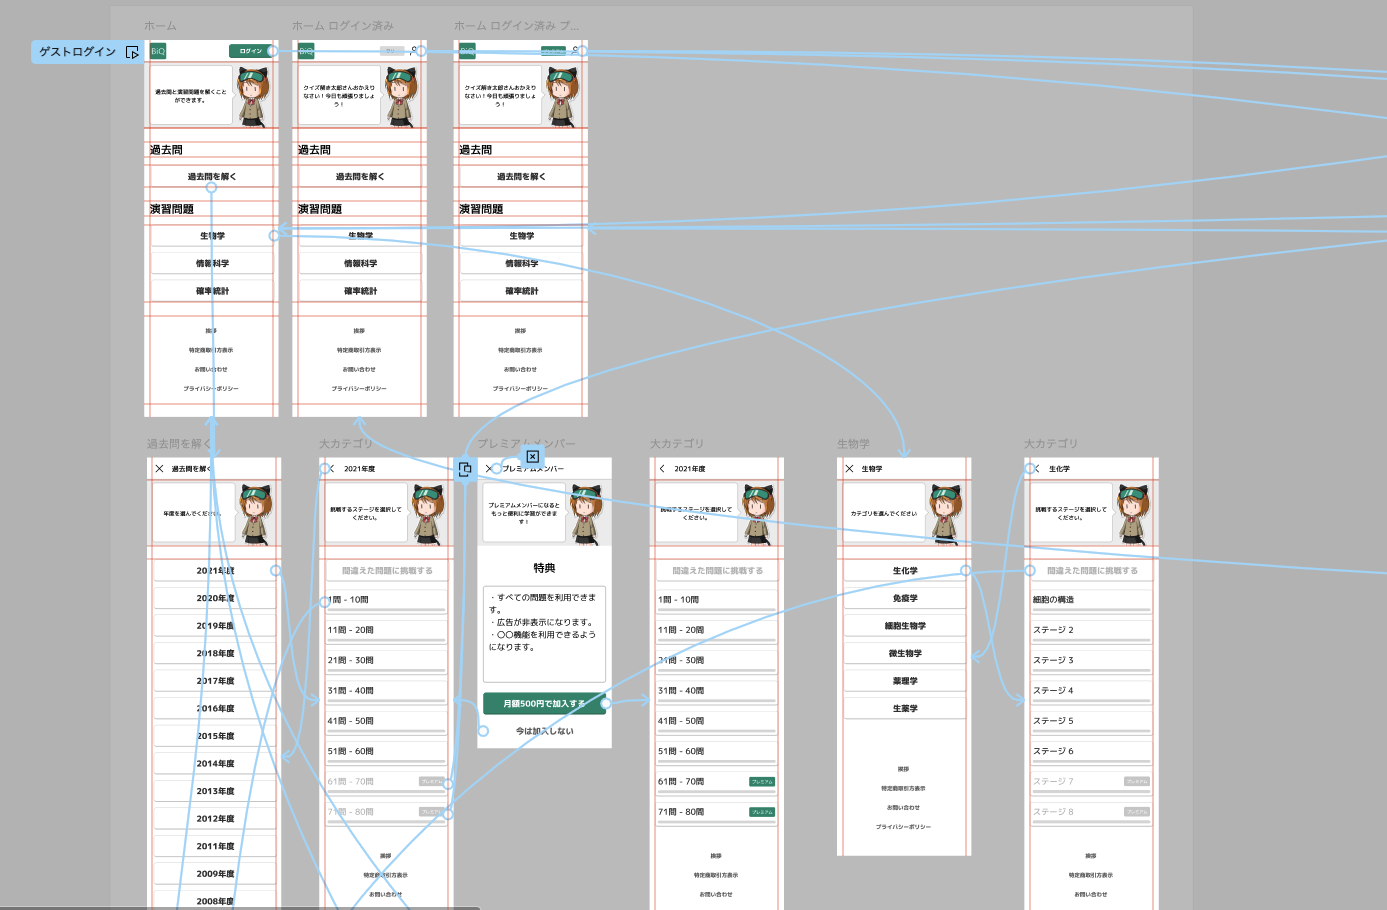The width and height of the screenshot is (1387, 910).
Task: Click the user profile icon in ホーム ログイン済み
Action: pyautogui.click(x=414, y=51)
